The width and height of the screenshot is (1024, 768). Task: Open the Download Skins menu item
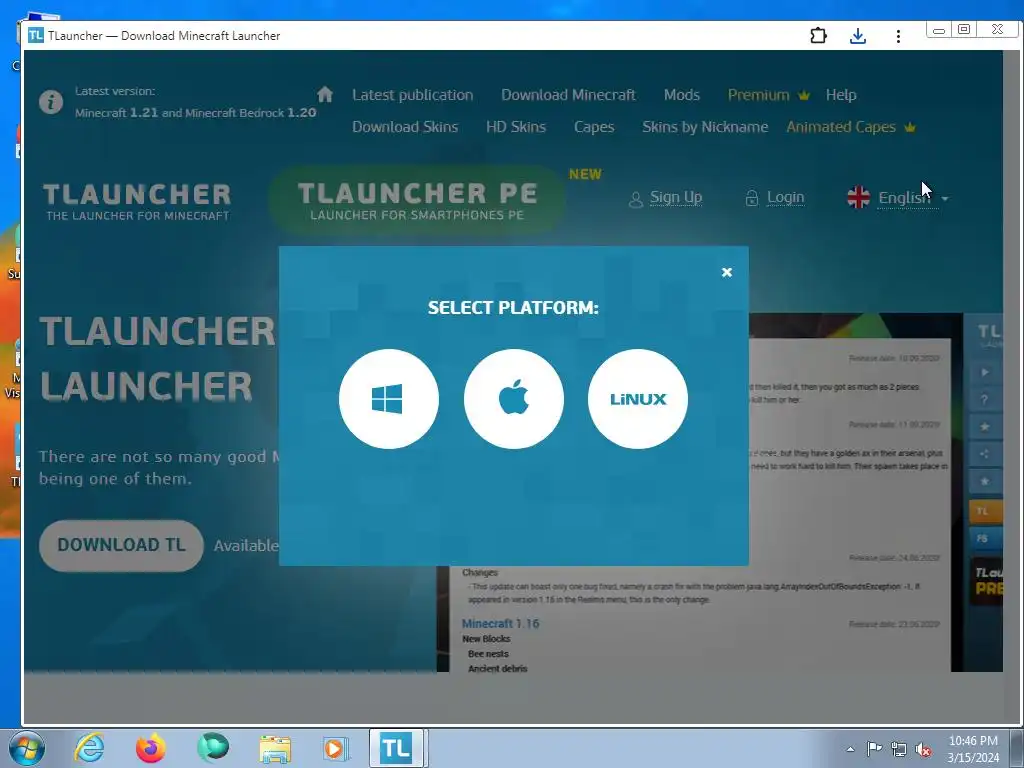click(405, 127)
